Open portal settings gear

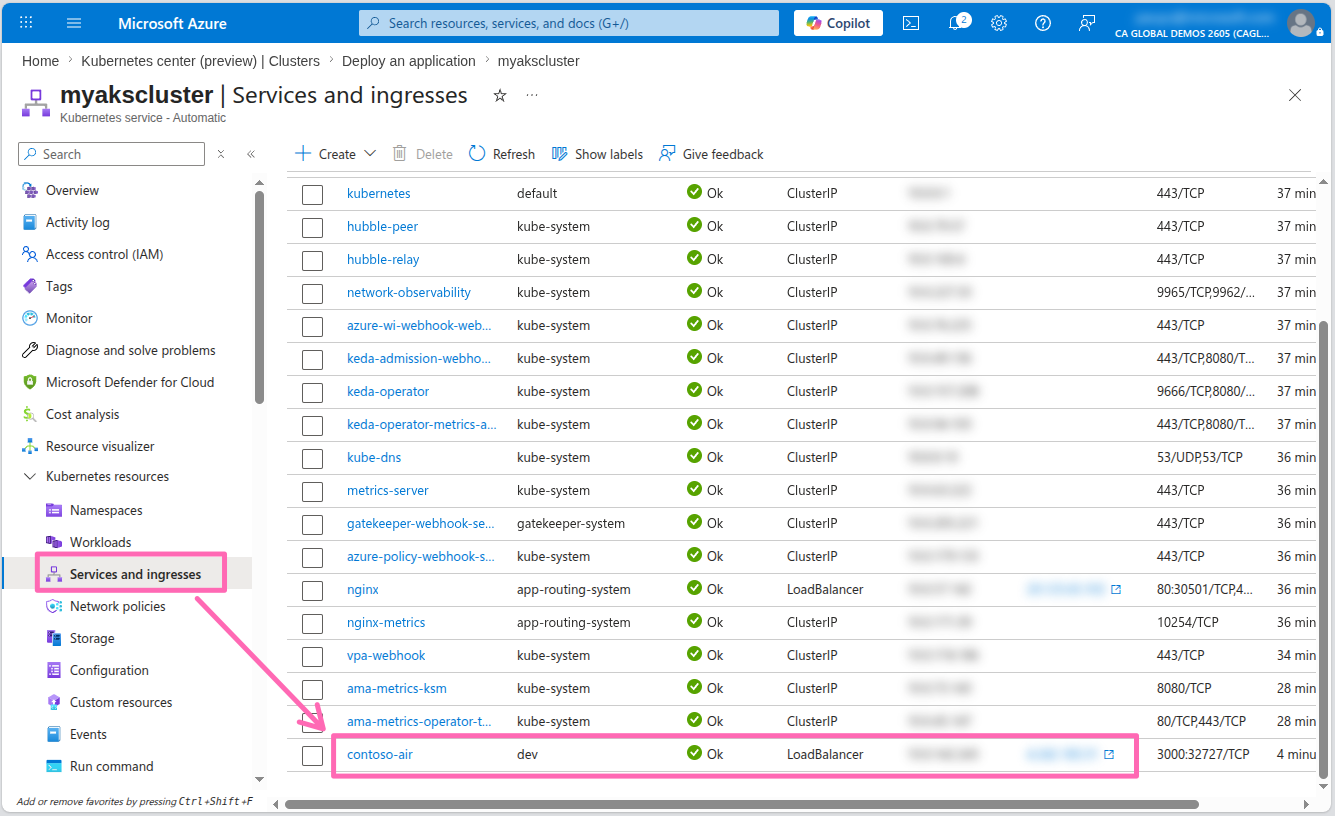[x=999, y=23]
